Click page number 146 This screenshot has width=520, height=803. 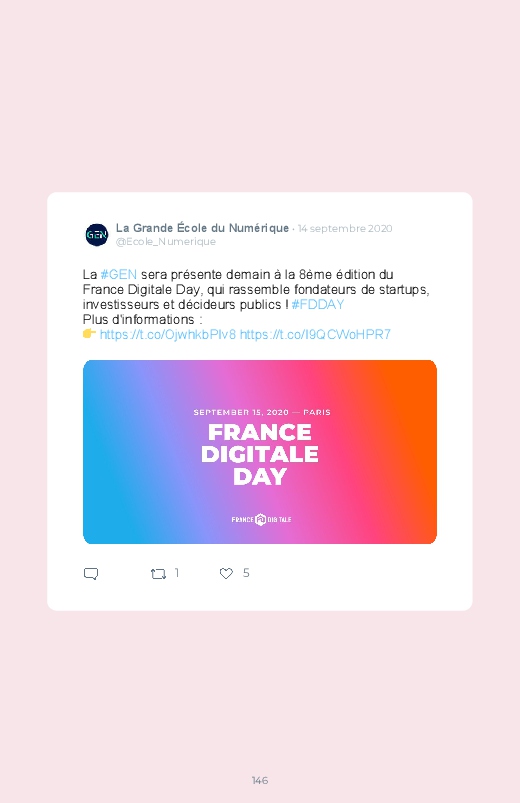coord(260,780)
